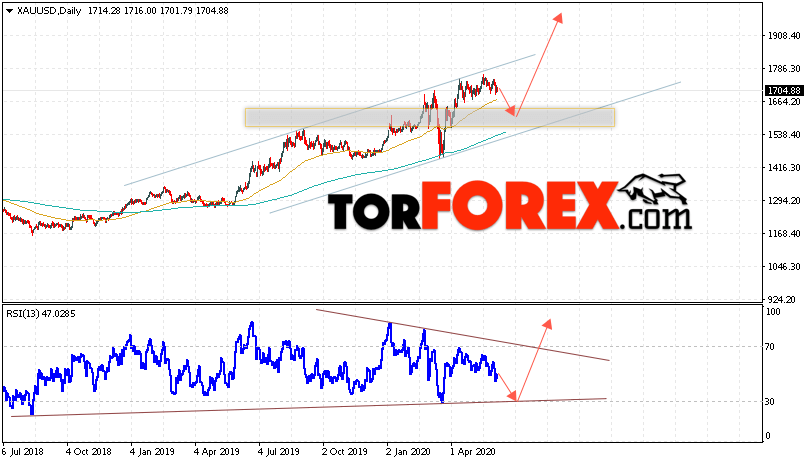Click the RSI 70 level label
The image size is (808, 463).
coord(769,347)
